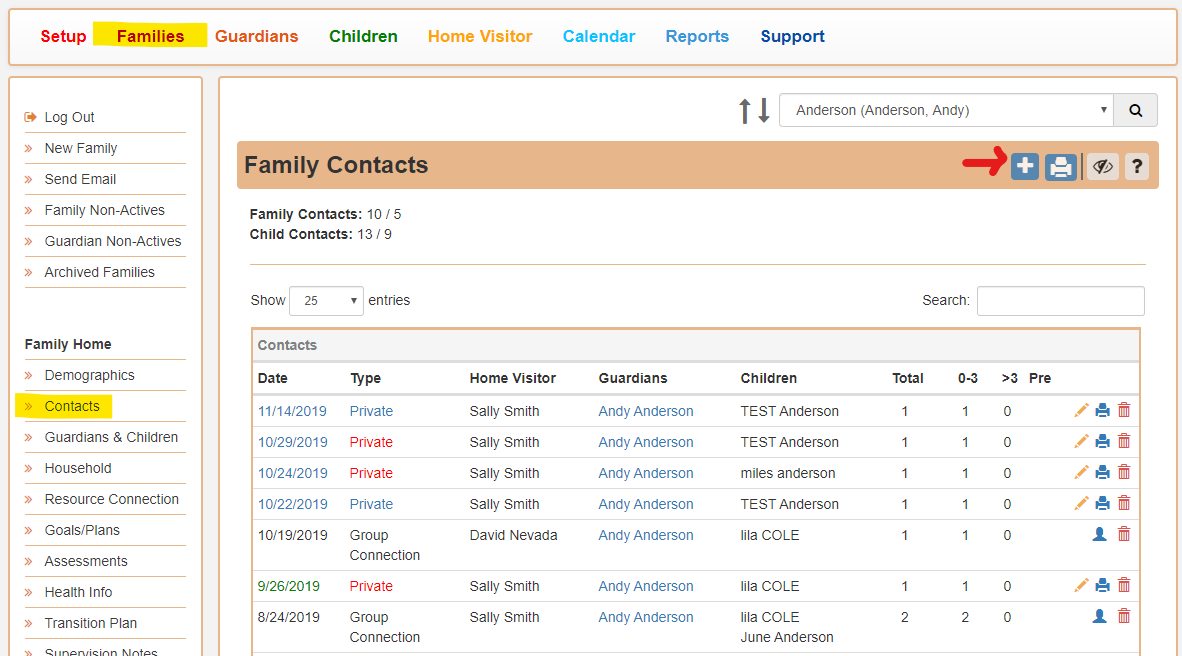
Task: Delete the 9/26/2019 contact row
Action: (x=1124, y=585)
